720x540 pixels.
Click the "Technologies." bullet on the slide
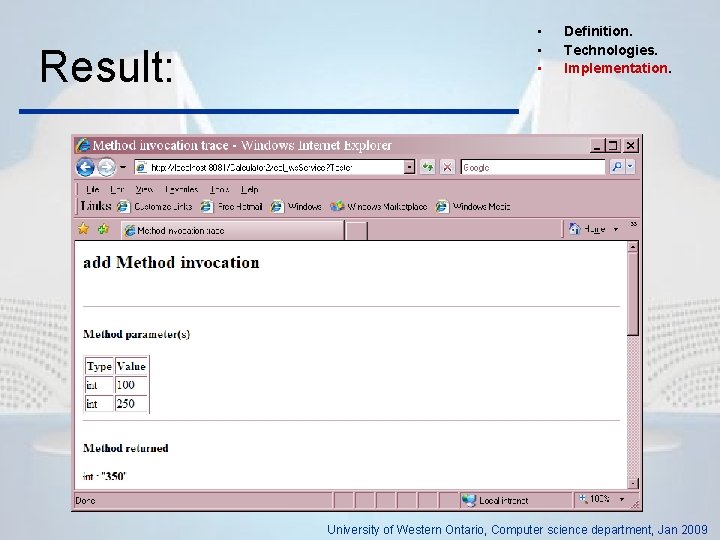(611, 50)
